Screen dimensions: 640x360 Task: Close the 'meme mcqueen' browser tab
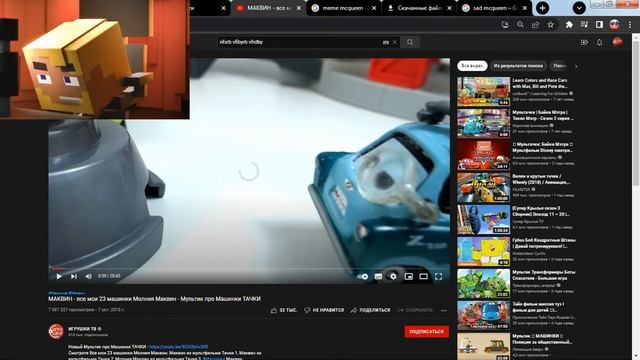click(x=374, y=8)
